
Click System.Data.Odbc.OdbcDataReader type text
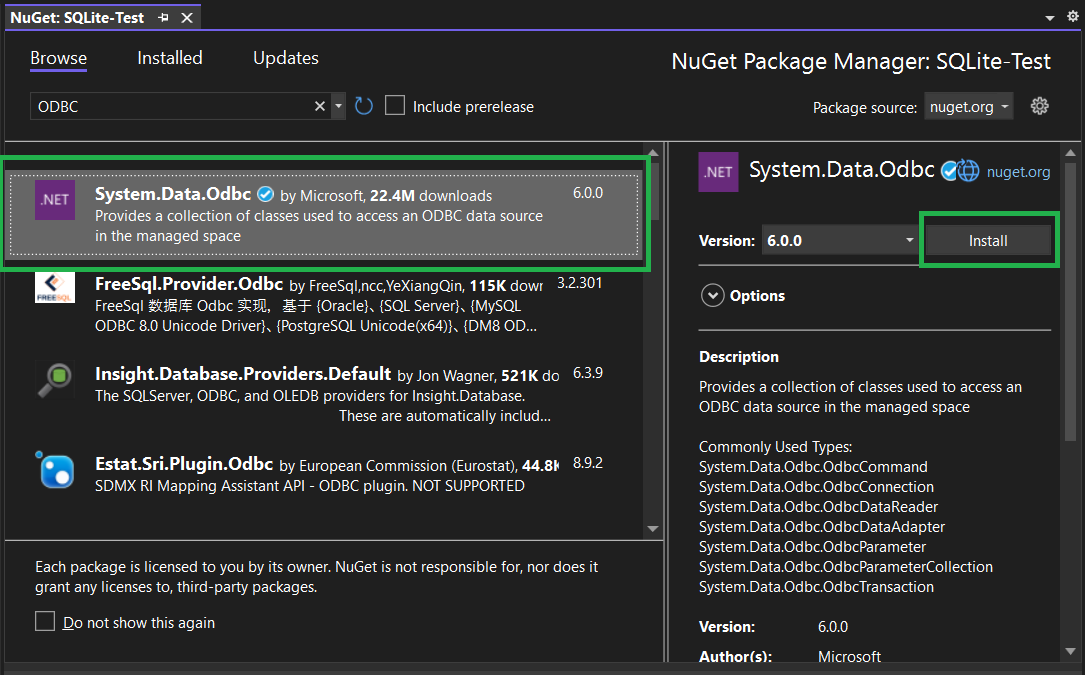click(x=818, y=507)
